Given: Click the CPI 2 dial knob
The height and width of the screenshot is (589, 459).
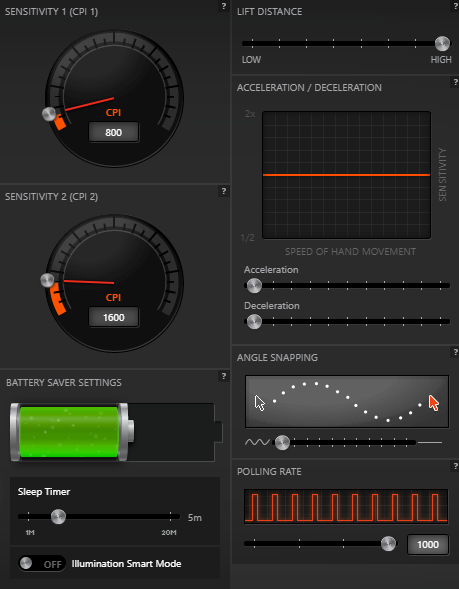Looking at the screenshot, I should pyautogui.click(x=47, y=280).
